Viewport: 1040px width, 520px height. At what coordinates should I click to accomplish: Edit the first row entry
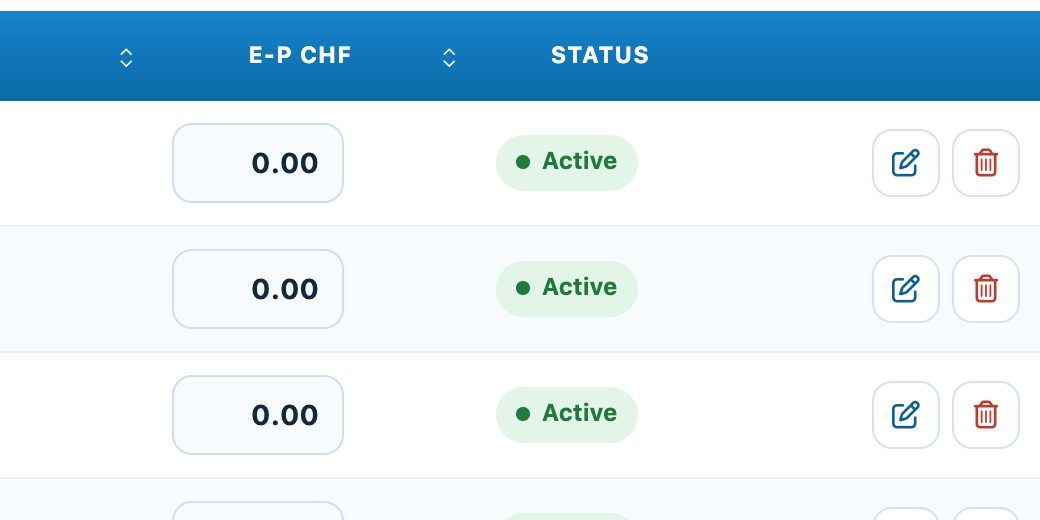pyautogui.click(x=905, y=163)
